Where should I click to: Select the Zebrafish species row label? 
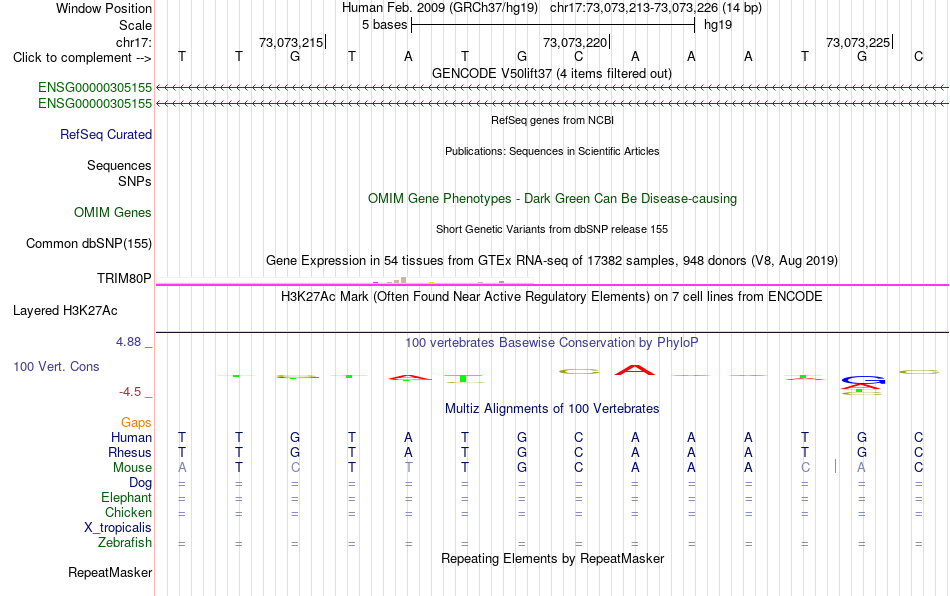tap(125, 542)
